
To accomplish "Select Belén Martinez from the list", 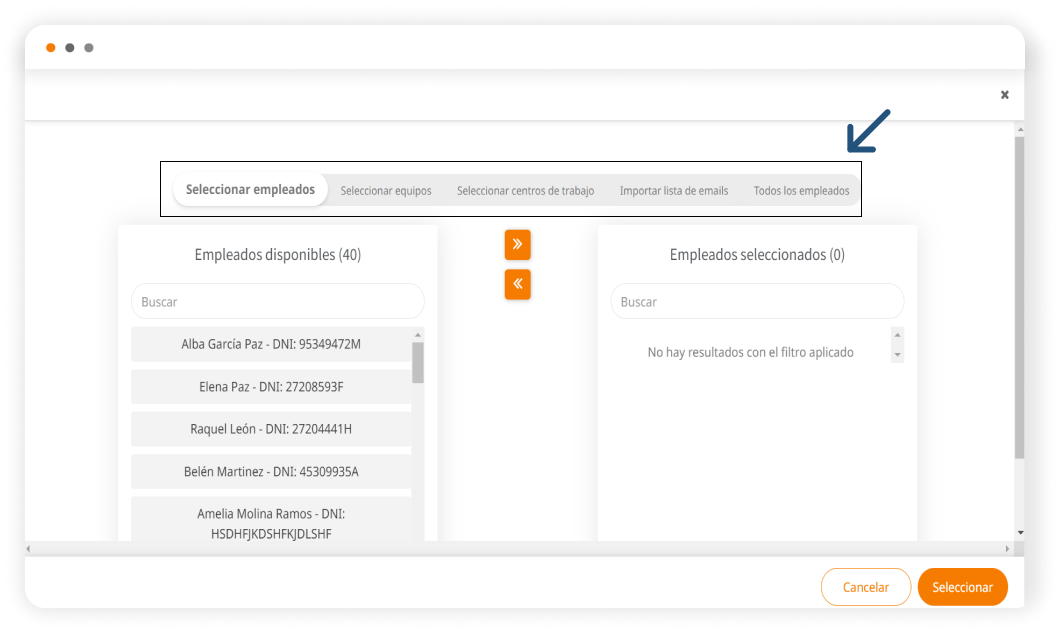I will 270,471.
